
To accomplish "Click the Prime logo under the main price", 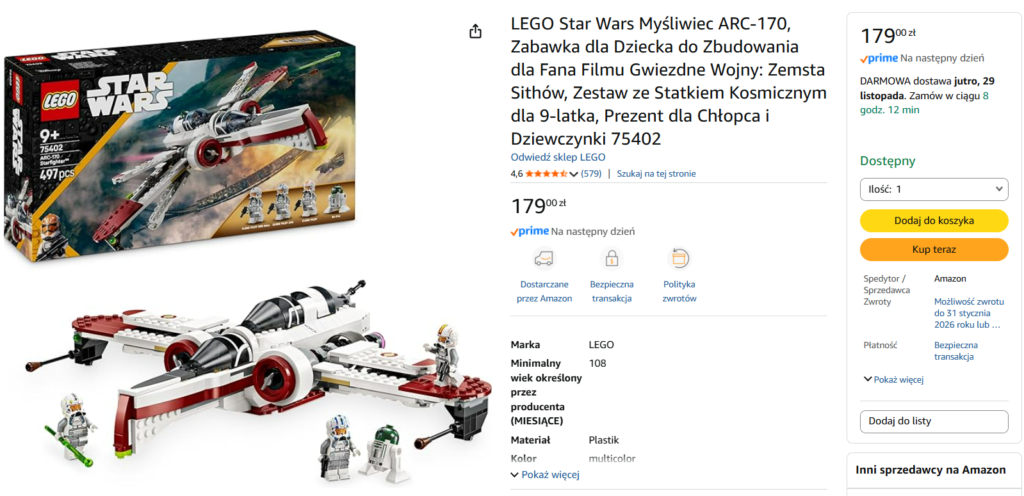I will coord(530,232).
